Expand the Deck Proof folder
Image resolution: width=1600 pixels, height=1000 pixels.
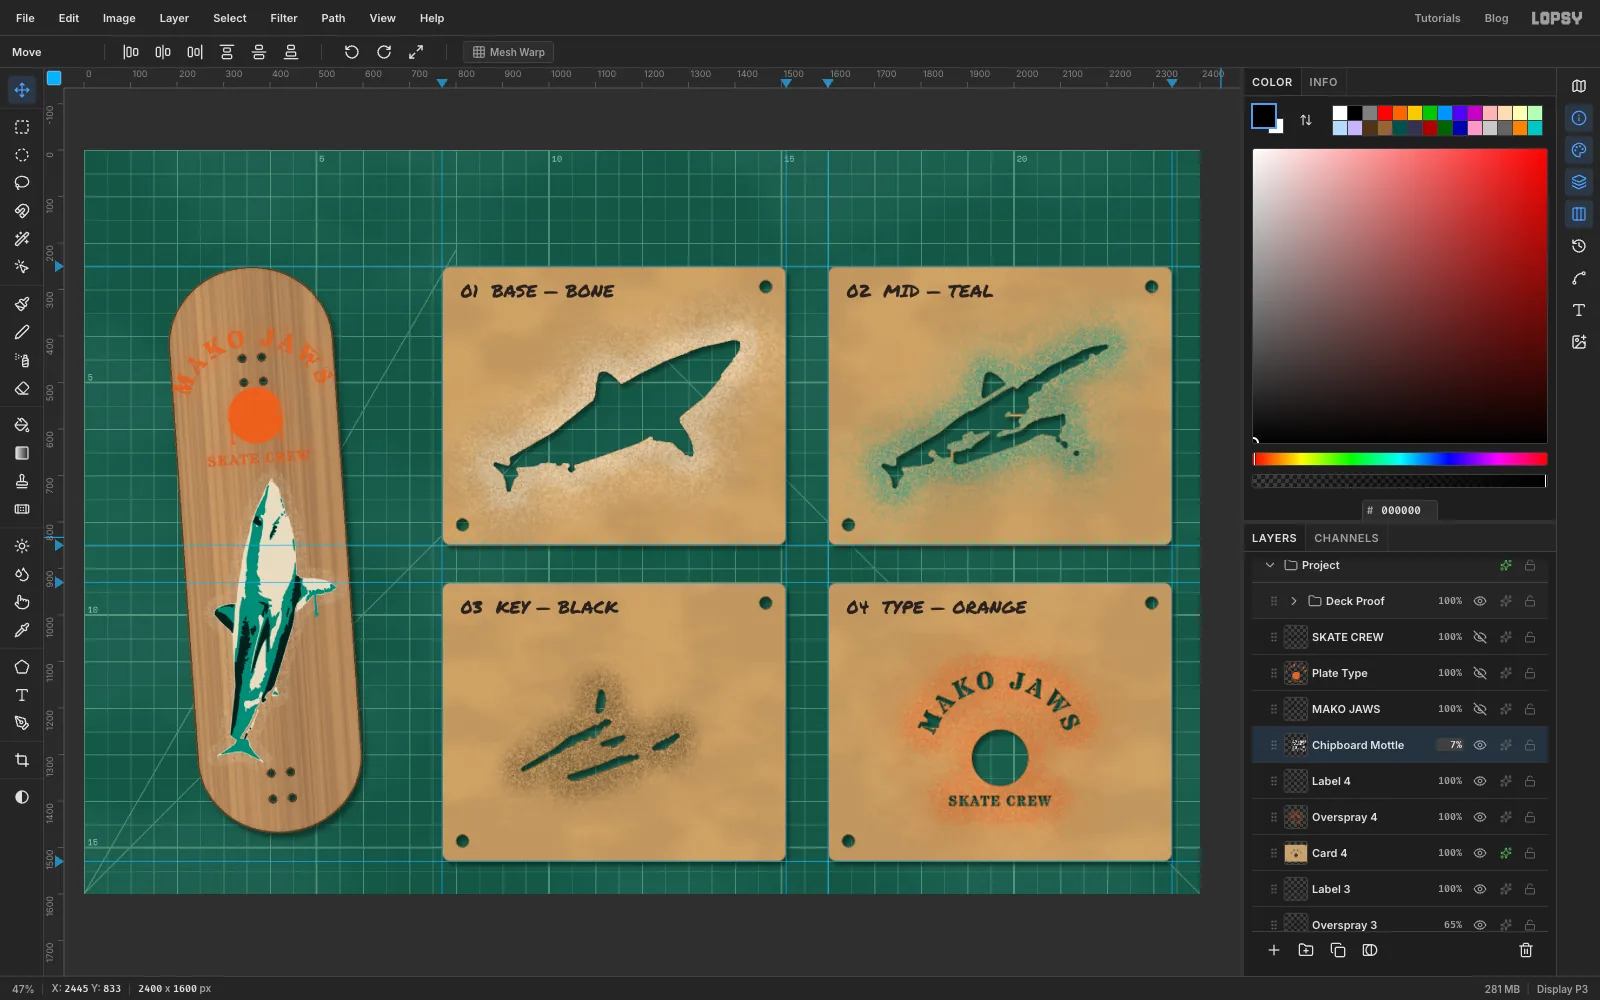tap(1294, 601)
